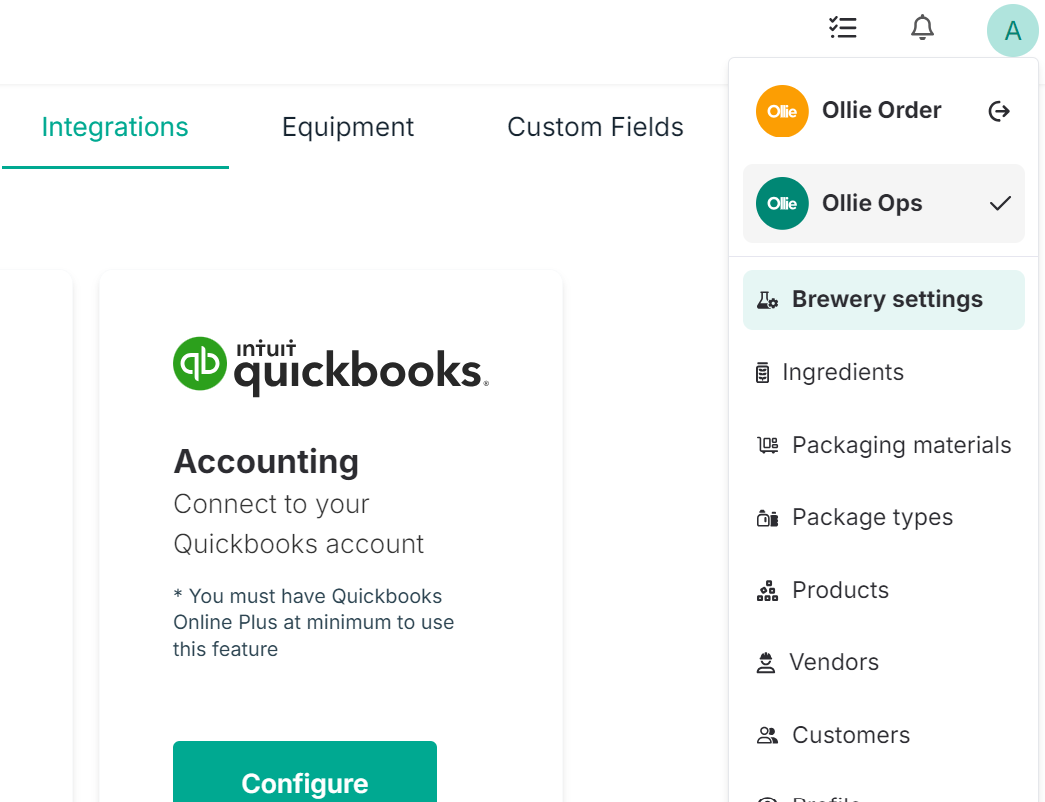Click the Ingredients icon

pyautogui.click(x=762, y=373)
